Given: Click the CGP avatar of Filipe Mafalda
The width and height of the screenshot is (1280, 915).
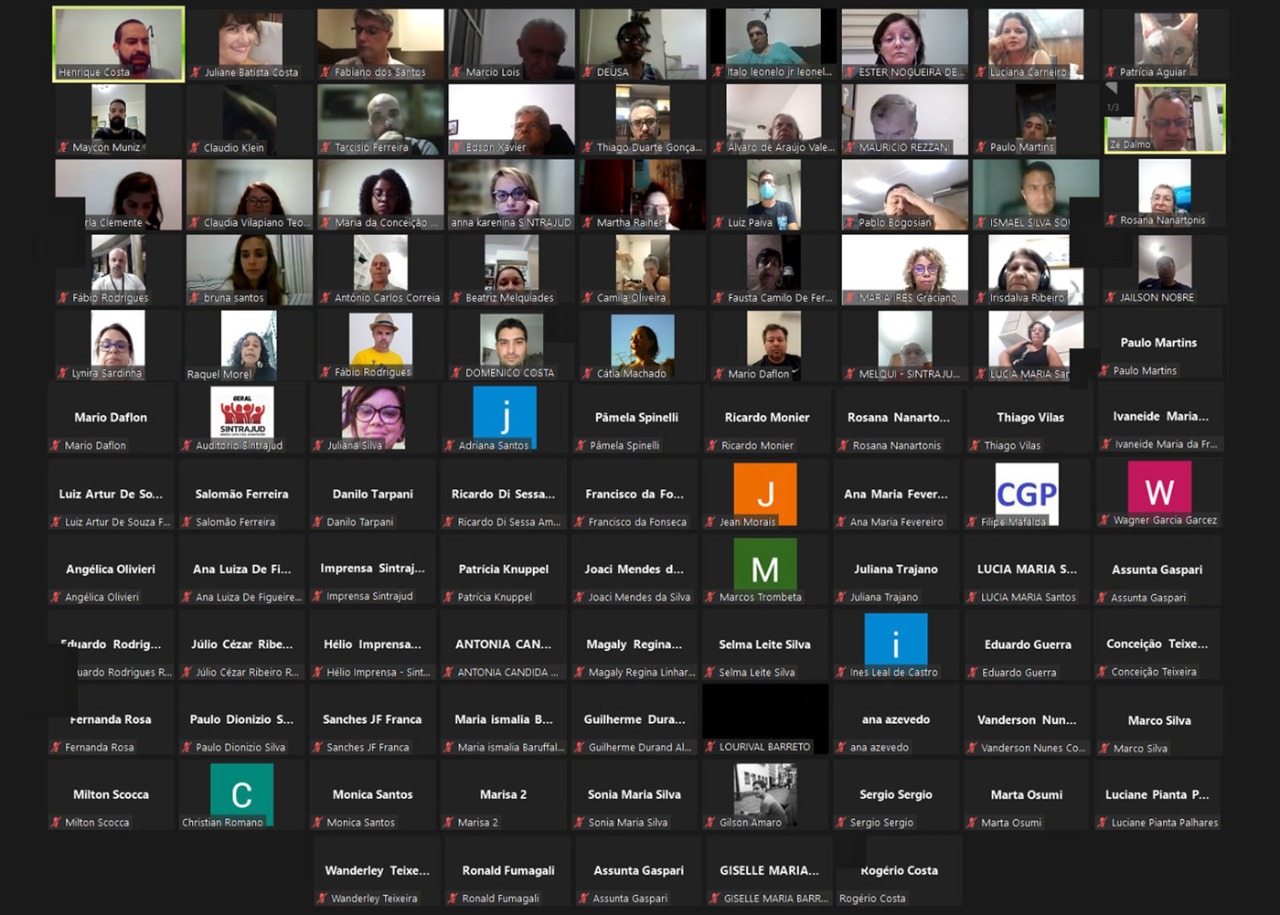Looking at the screenshot, I should point(1027,490).
